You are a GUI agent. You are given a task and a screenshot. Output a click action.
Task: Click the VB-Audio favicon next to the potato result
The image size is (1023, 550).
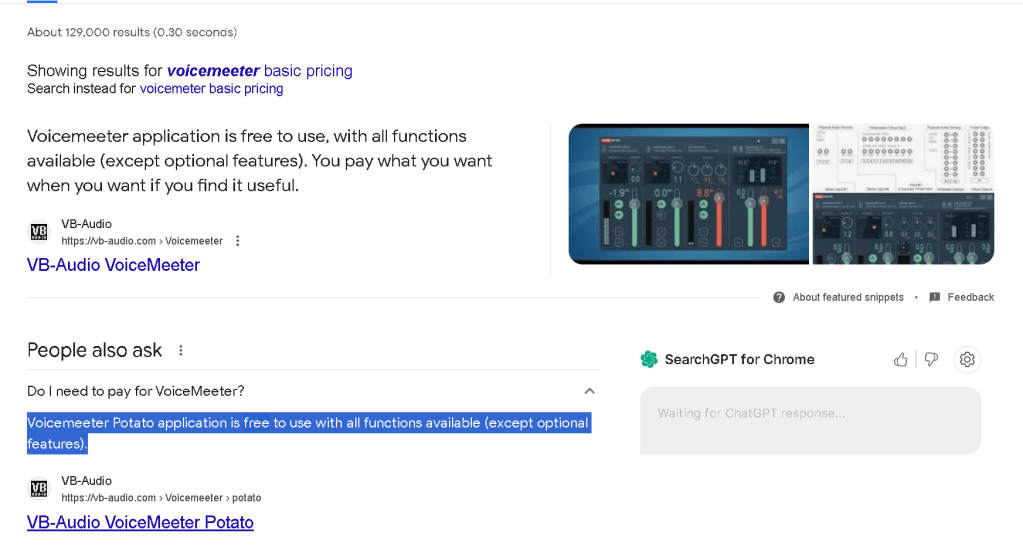click(x=39, y=489)
